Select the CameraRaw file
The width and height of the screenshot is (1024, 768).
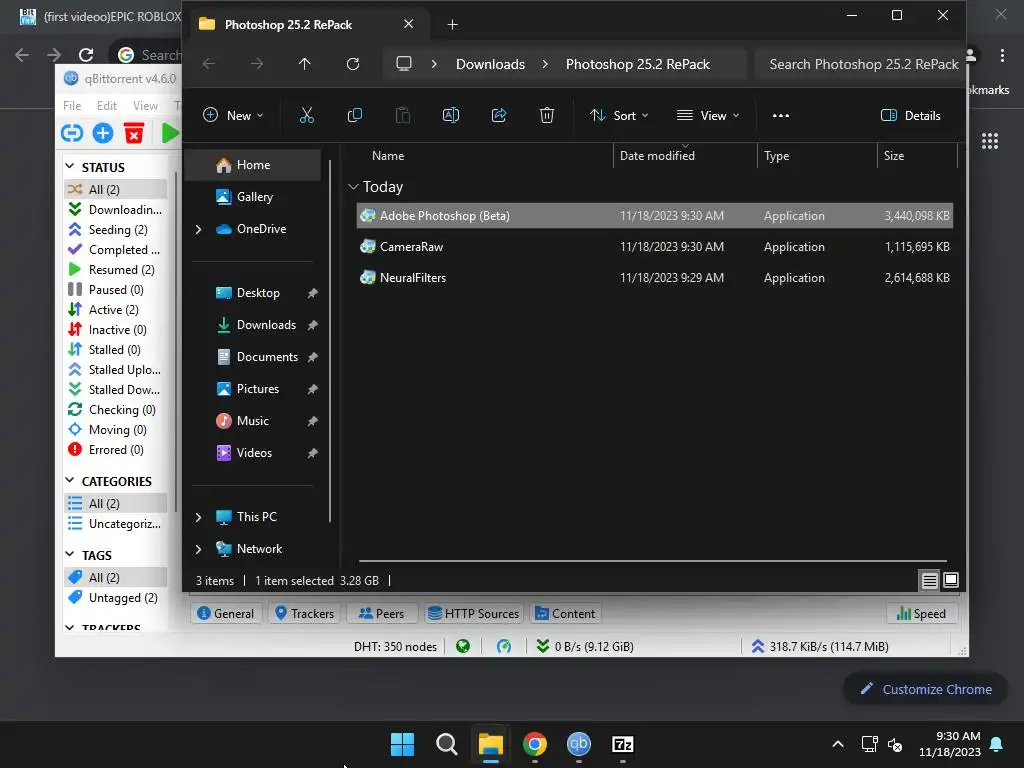coord(654,247)
